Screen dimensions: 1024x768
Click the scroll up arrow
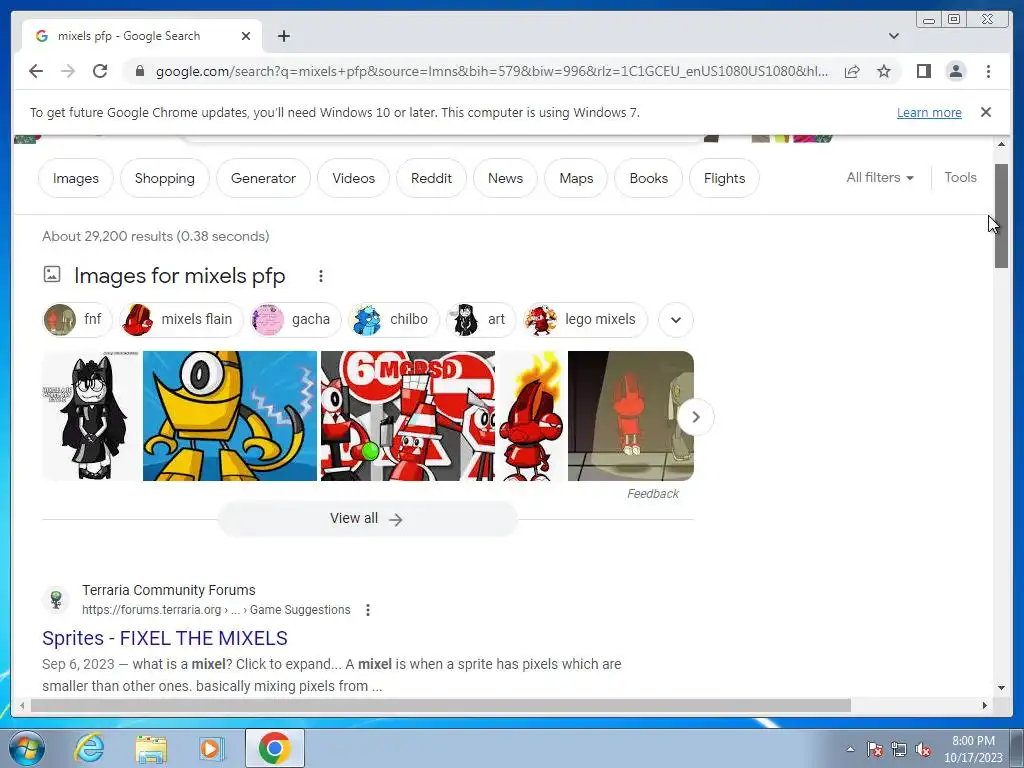tap(1001, 144)
